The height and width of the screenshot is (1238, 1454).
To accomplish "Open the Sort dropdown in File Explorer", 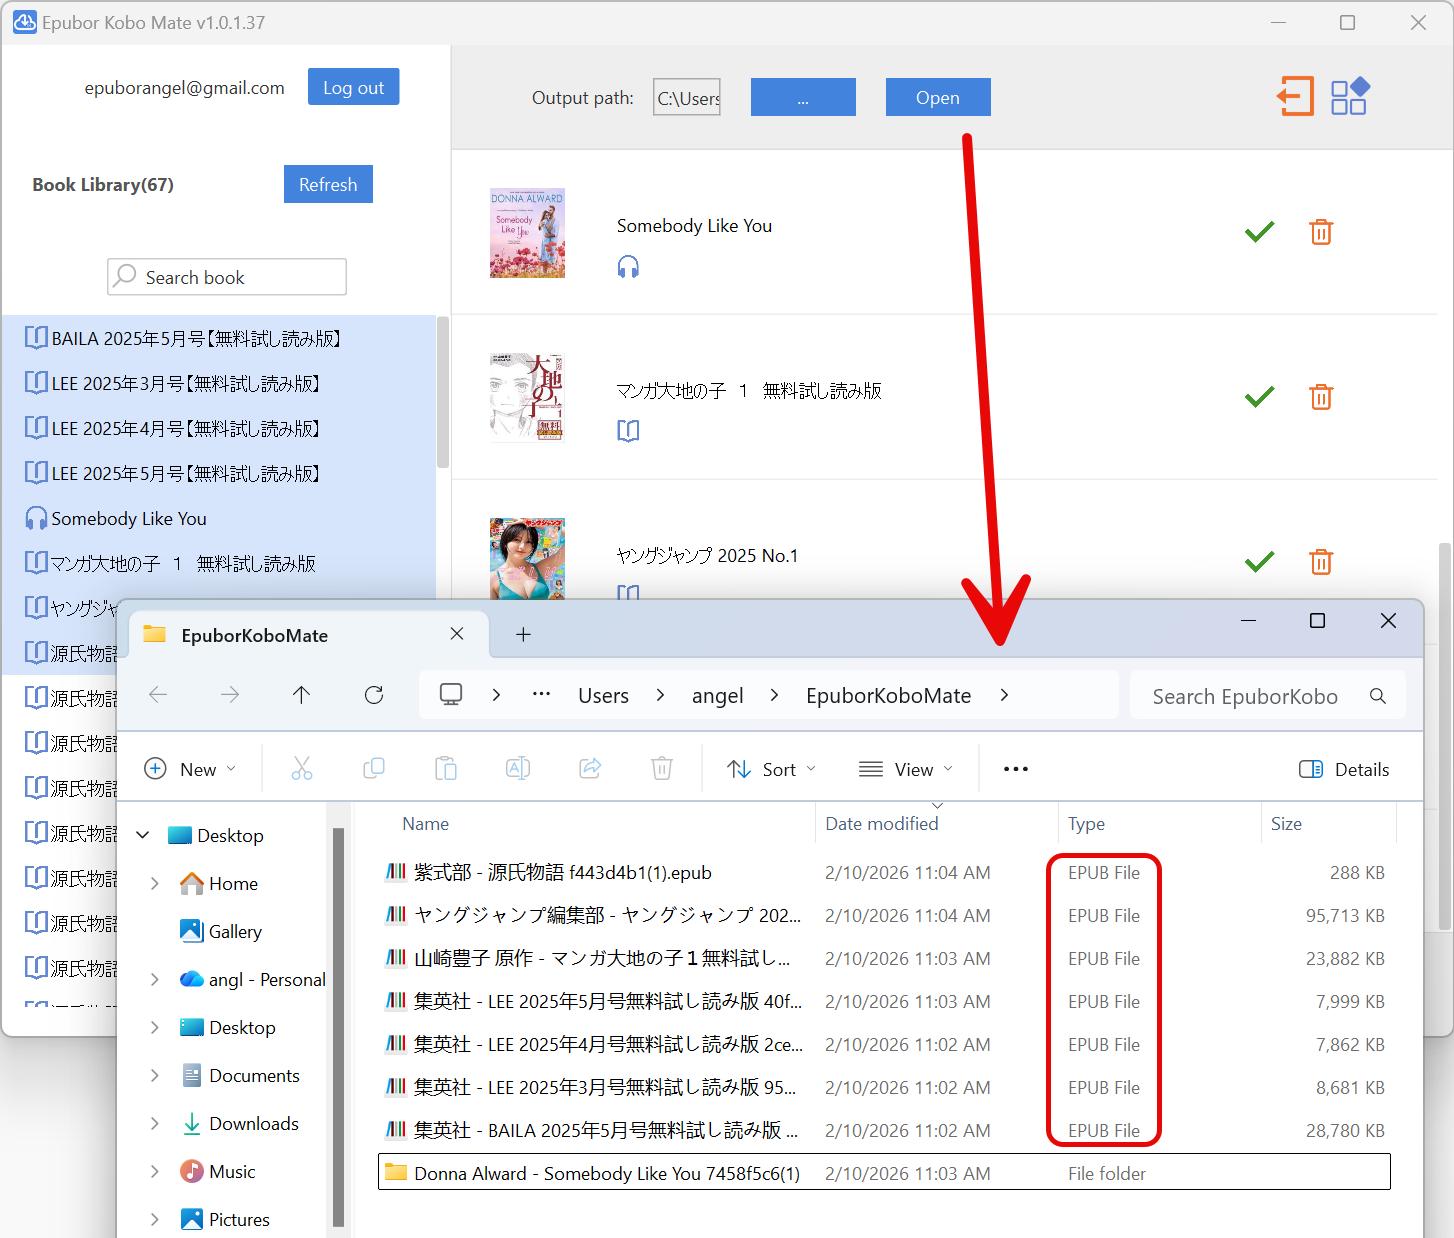I will tap(771, 768).
